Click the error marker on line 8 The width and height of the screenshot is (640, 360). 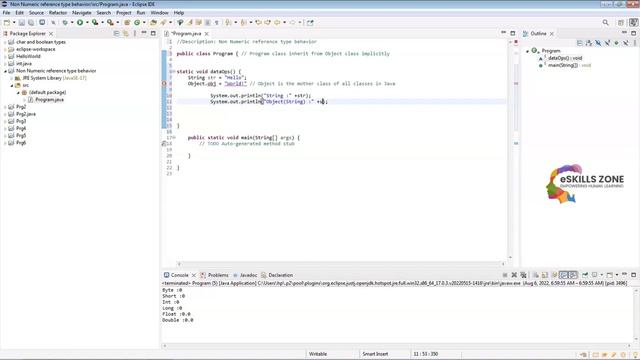point(164,83)
